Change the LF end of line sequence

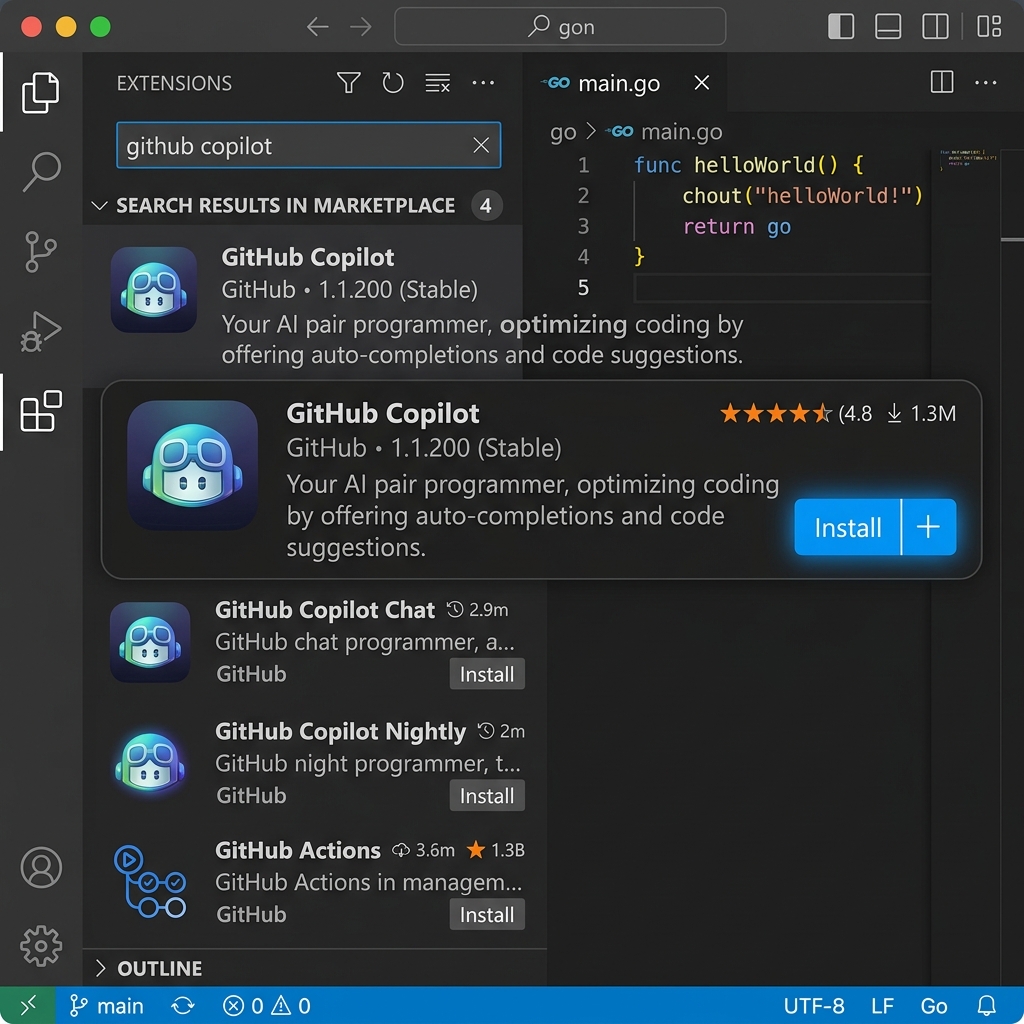[x=882, y=1006]
